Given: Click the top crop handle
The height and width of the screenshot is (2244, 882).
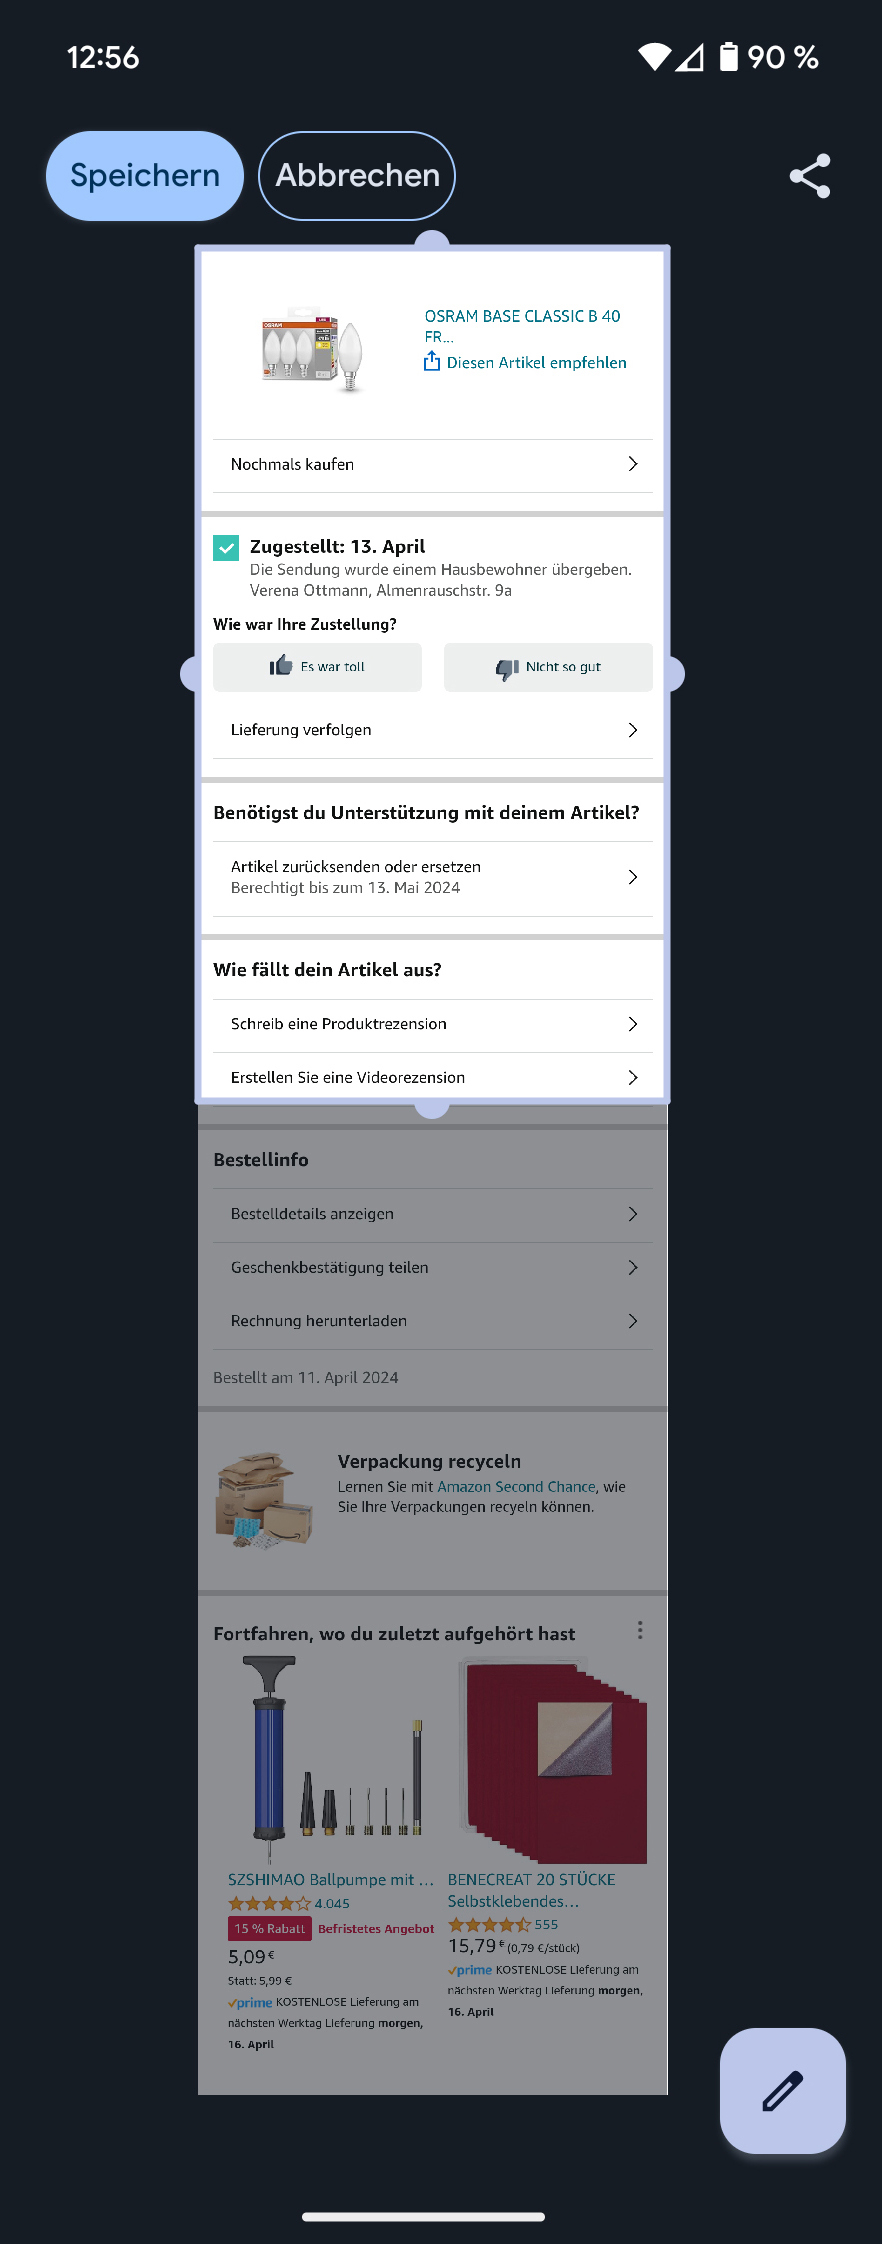Looking at the screenshot, I should tap(432, 243).
